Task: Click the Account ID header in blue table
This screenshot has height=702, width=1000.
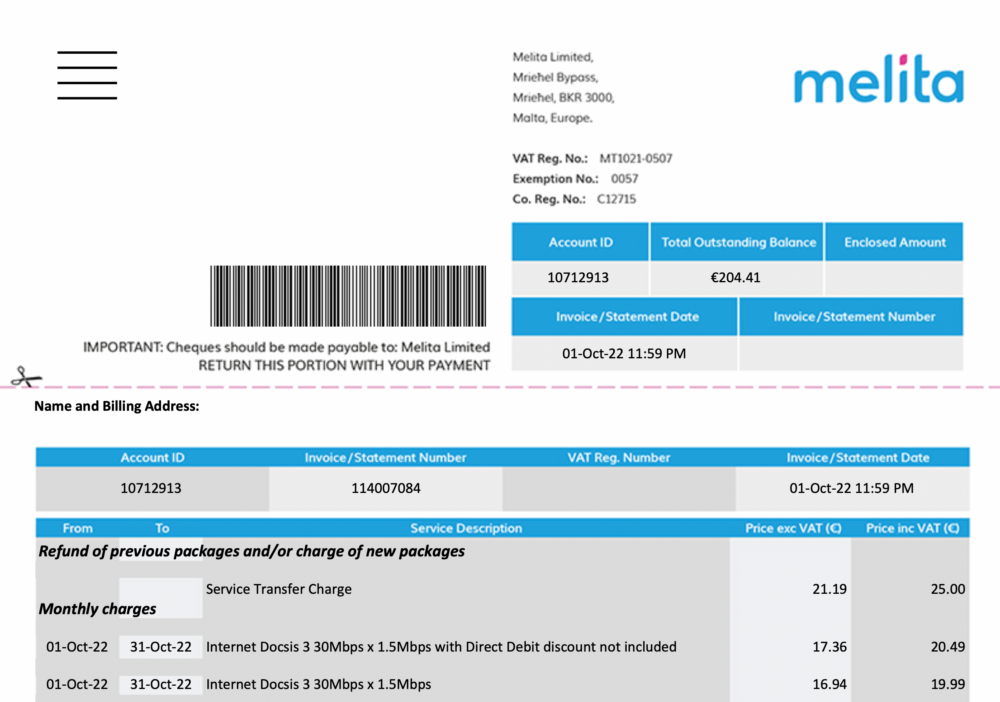Action: pyautogui.click(x=580, y=241)
